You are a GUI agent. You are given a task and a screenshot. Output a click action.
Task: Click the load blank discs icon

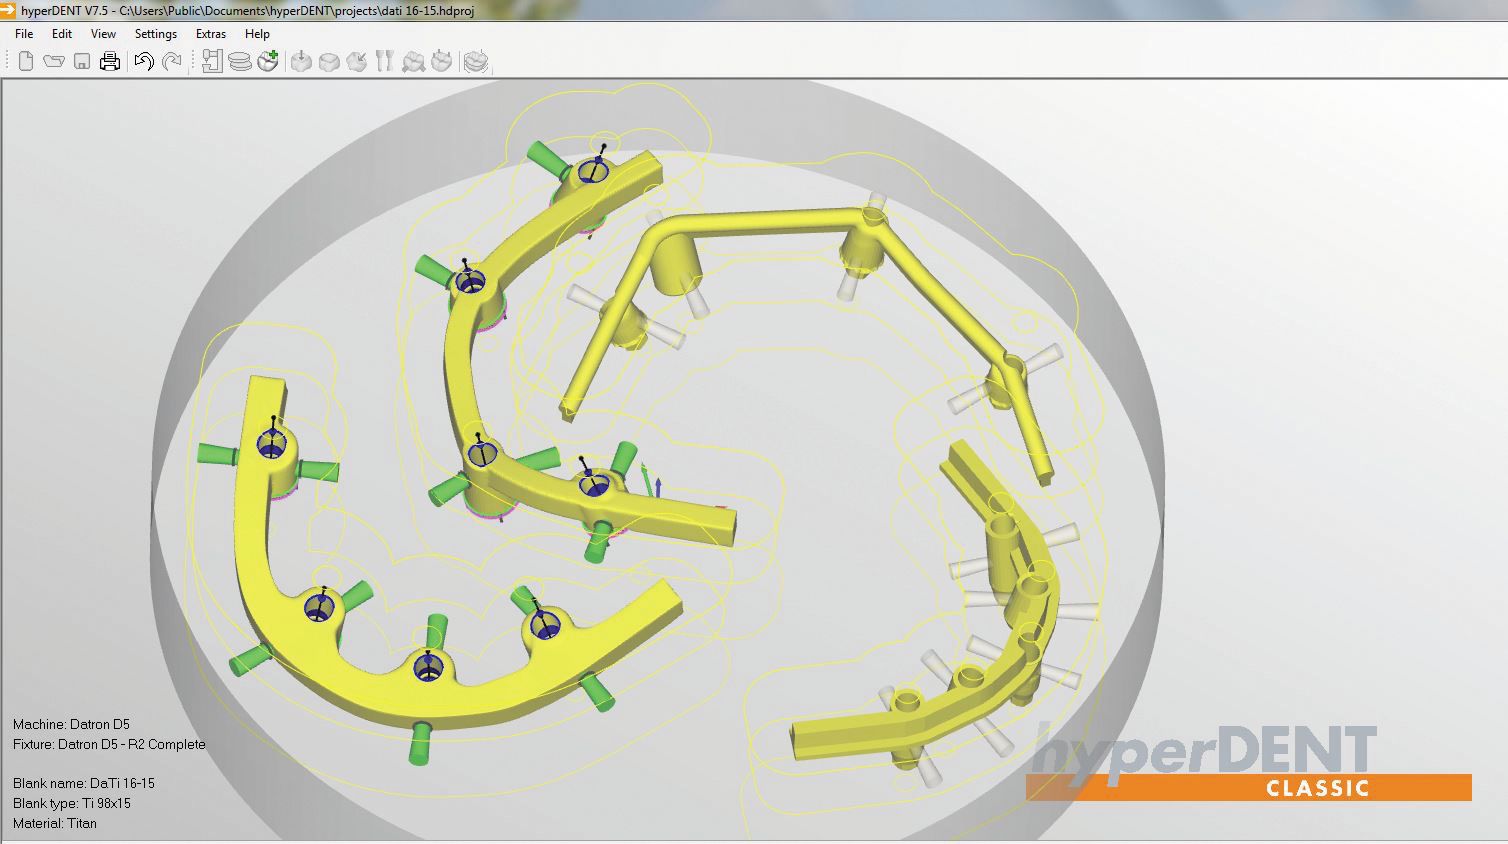[240, 61]
